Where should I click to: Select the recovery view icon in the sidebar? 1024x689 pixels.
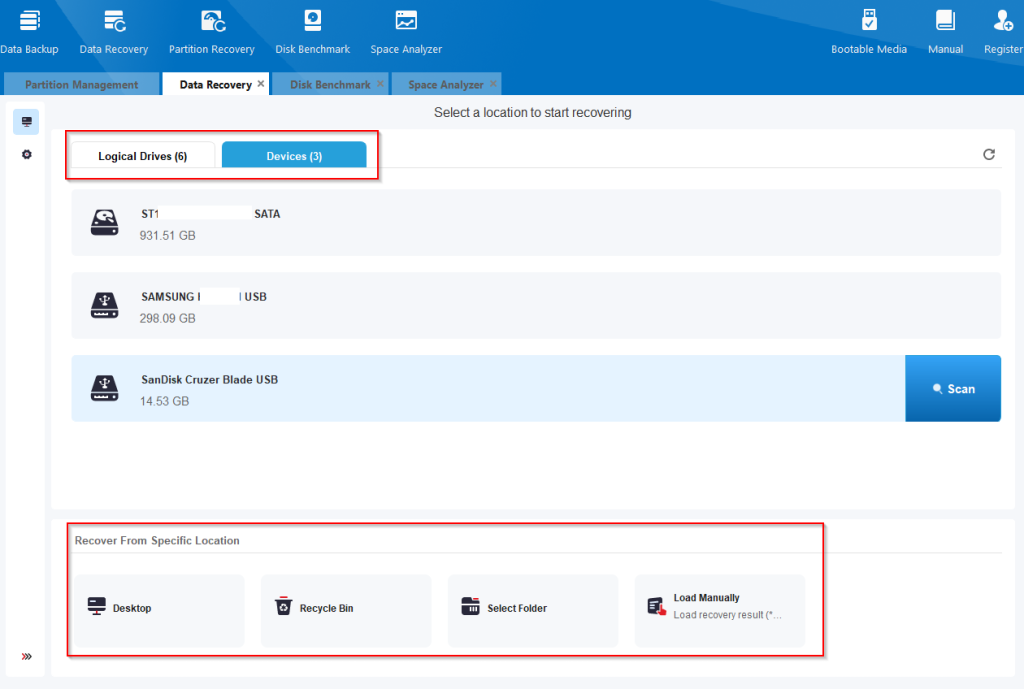tap(26, 122)
